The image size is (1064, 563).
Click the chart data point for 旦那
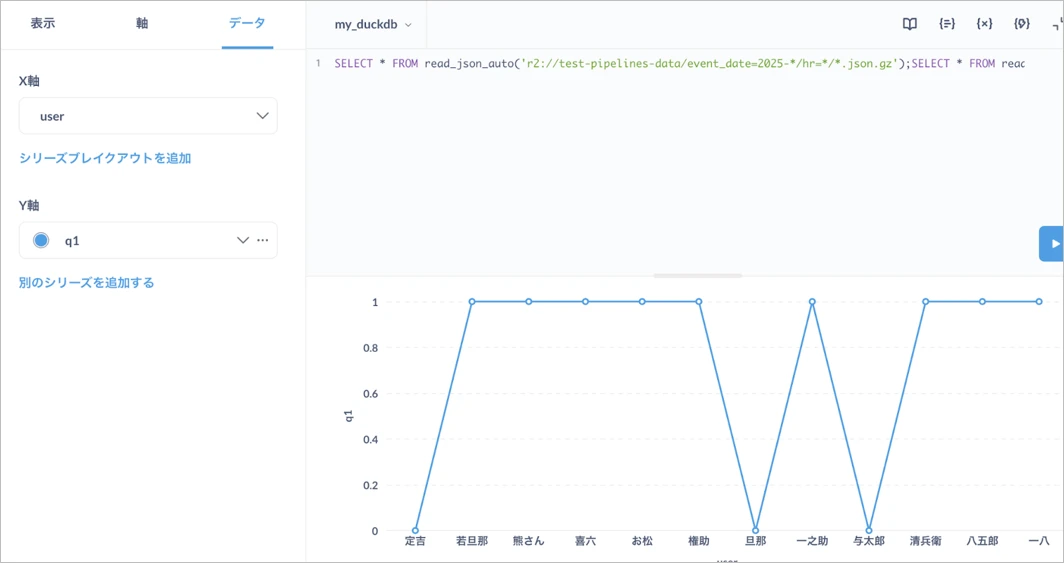click(755, 530)
